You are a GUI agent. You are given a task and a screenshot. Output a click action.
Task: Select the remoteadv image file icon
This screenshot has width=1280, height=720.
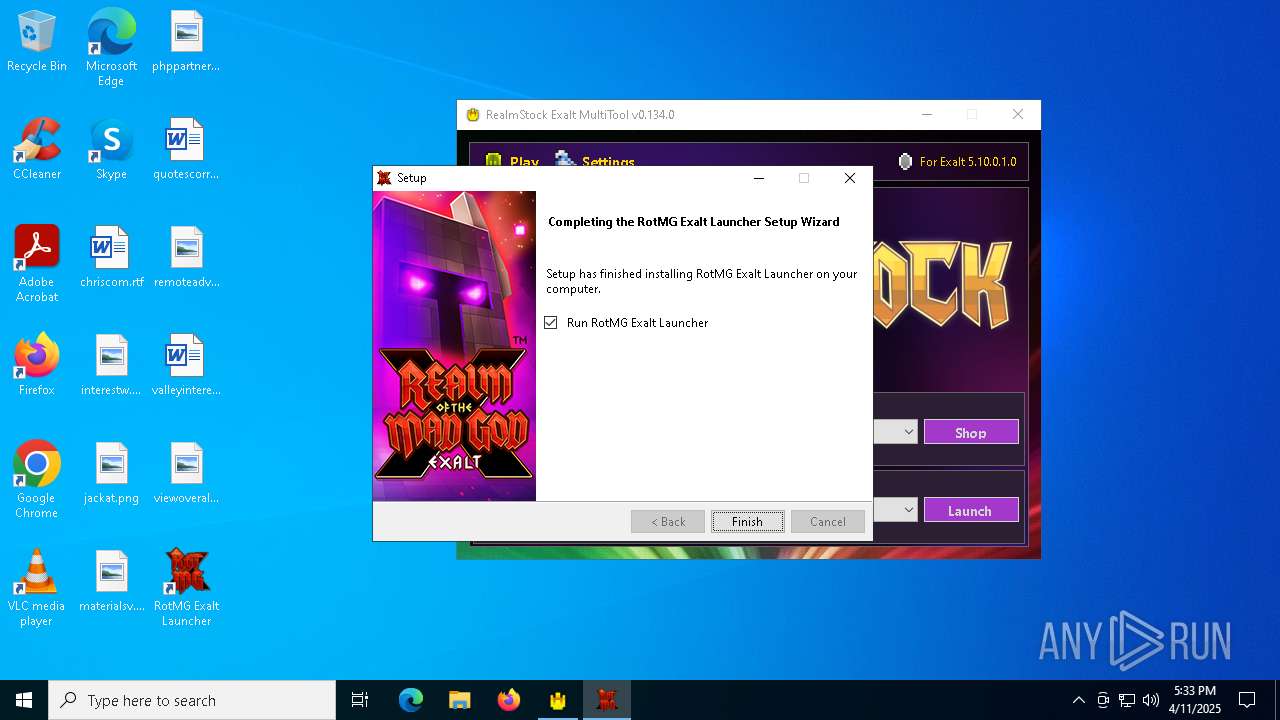(x=186, y=257)
